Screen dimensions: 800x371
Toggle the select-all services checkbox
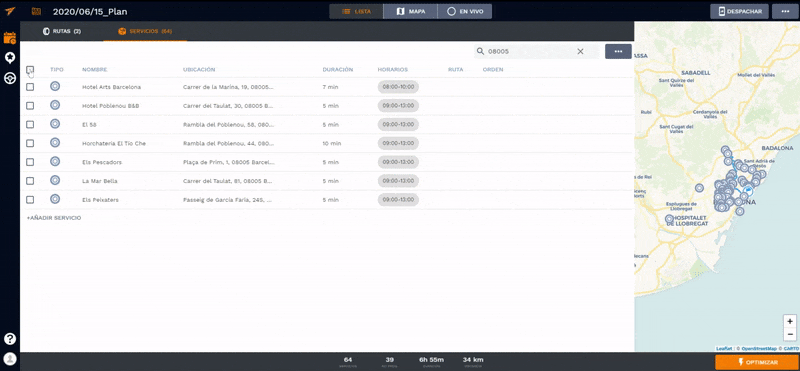(x=30, y=69)
